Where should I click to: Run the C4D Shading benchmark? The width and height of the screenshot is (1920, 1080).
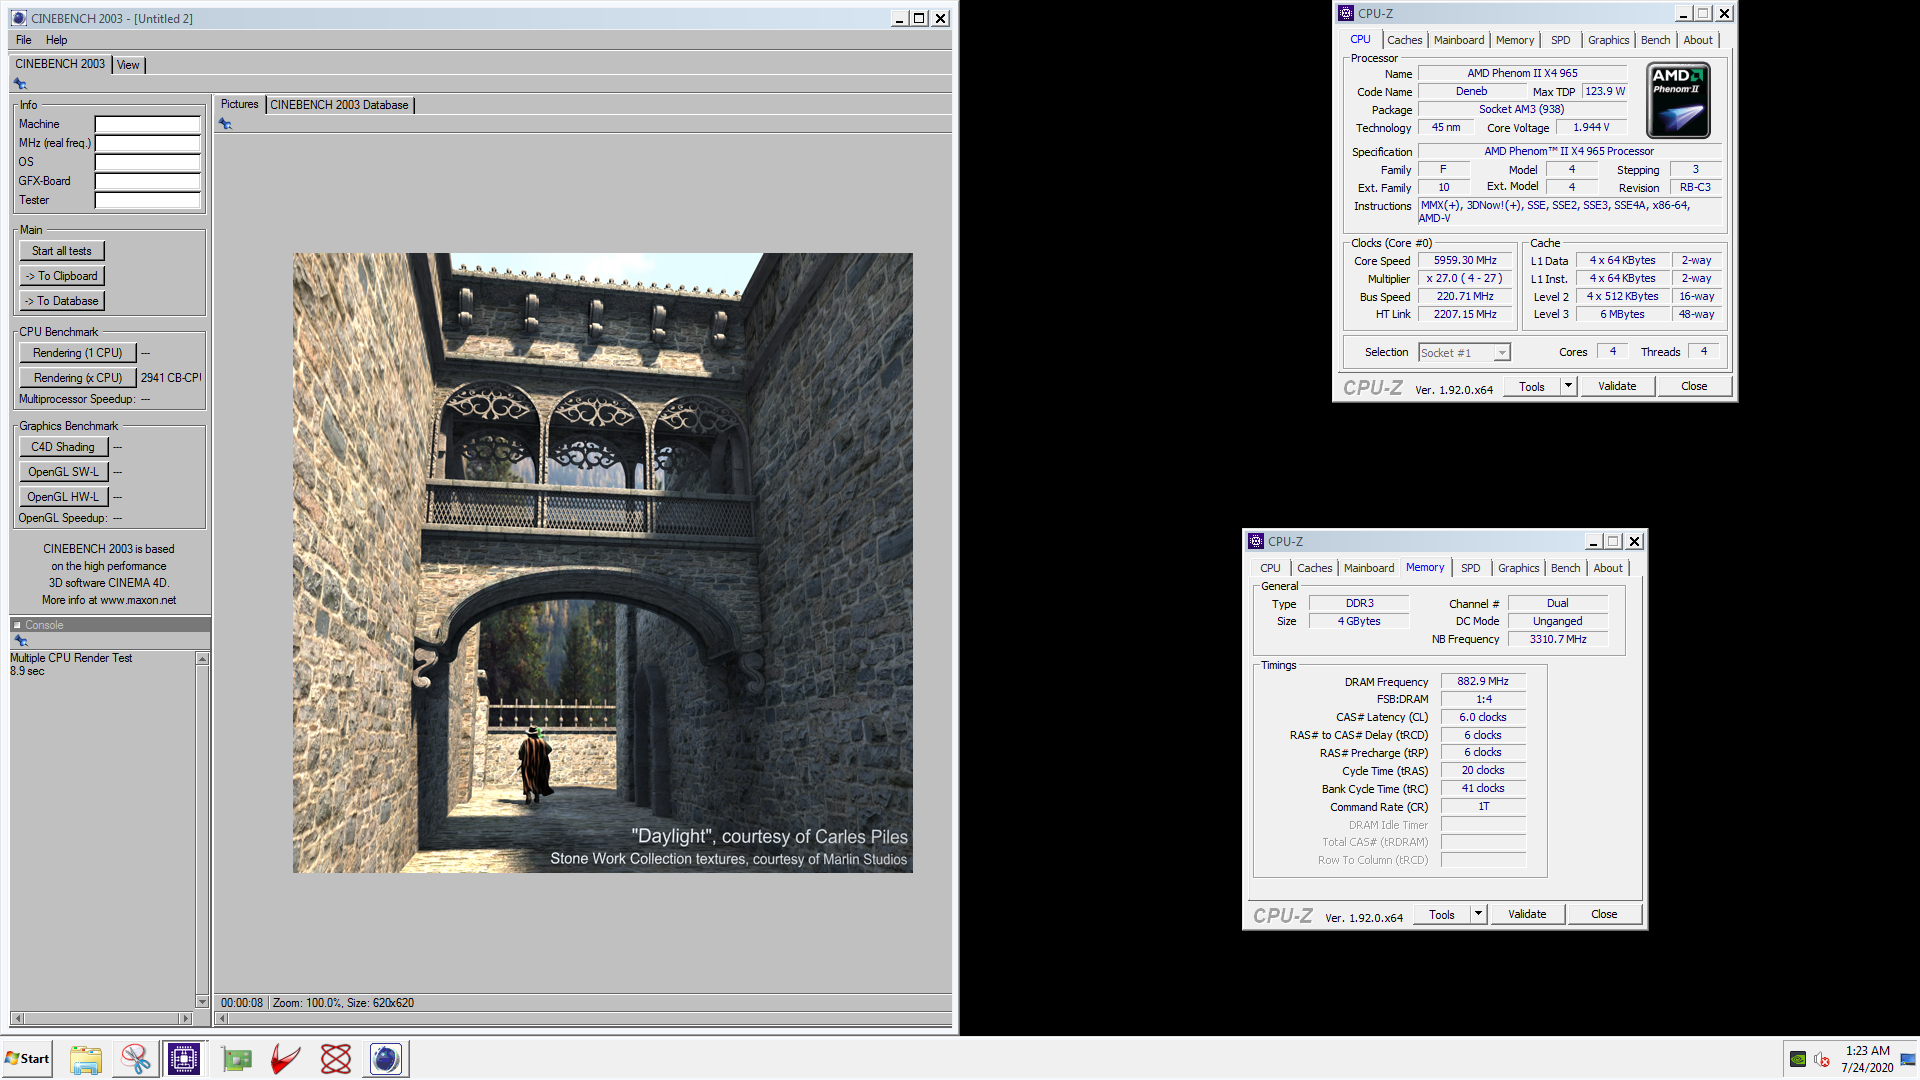coord(63,447)
